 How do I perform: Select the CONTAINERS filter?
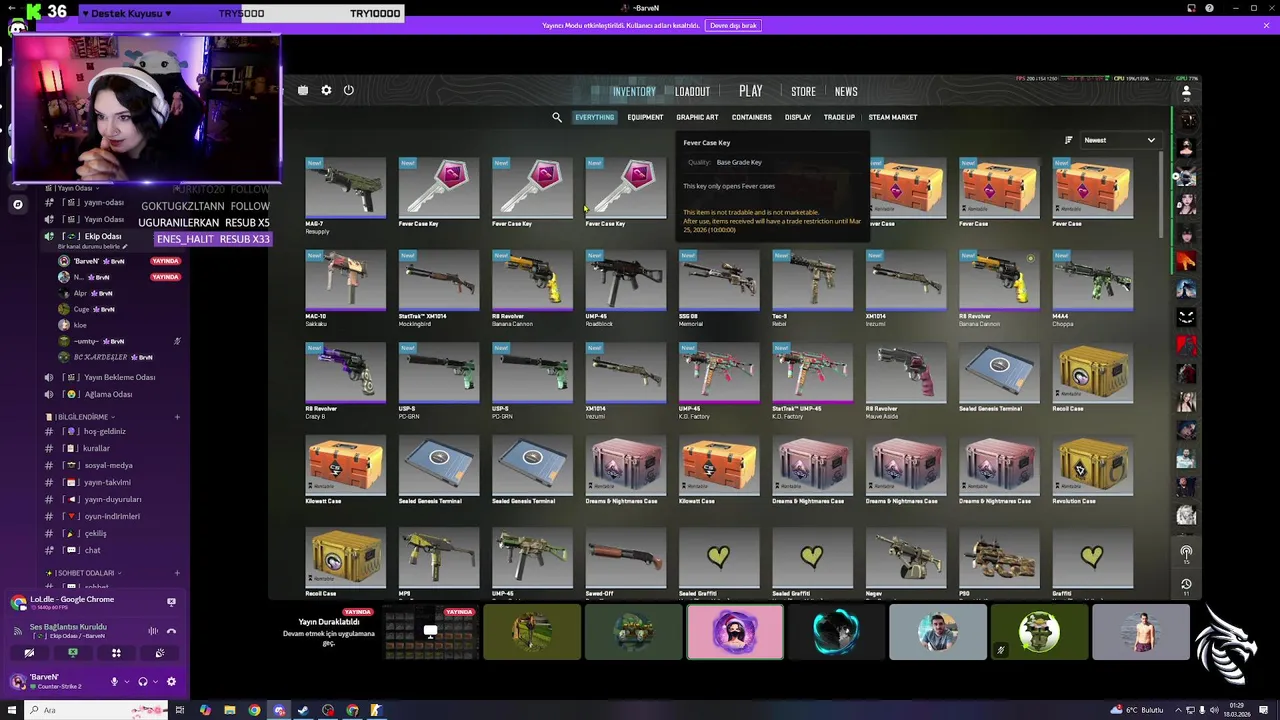tap(751, 117)
